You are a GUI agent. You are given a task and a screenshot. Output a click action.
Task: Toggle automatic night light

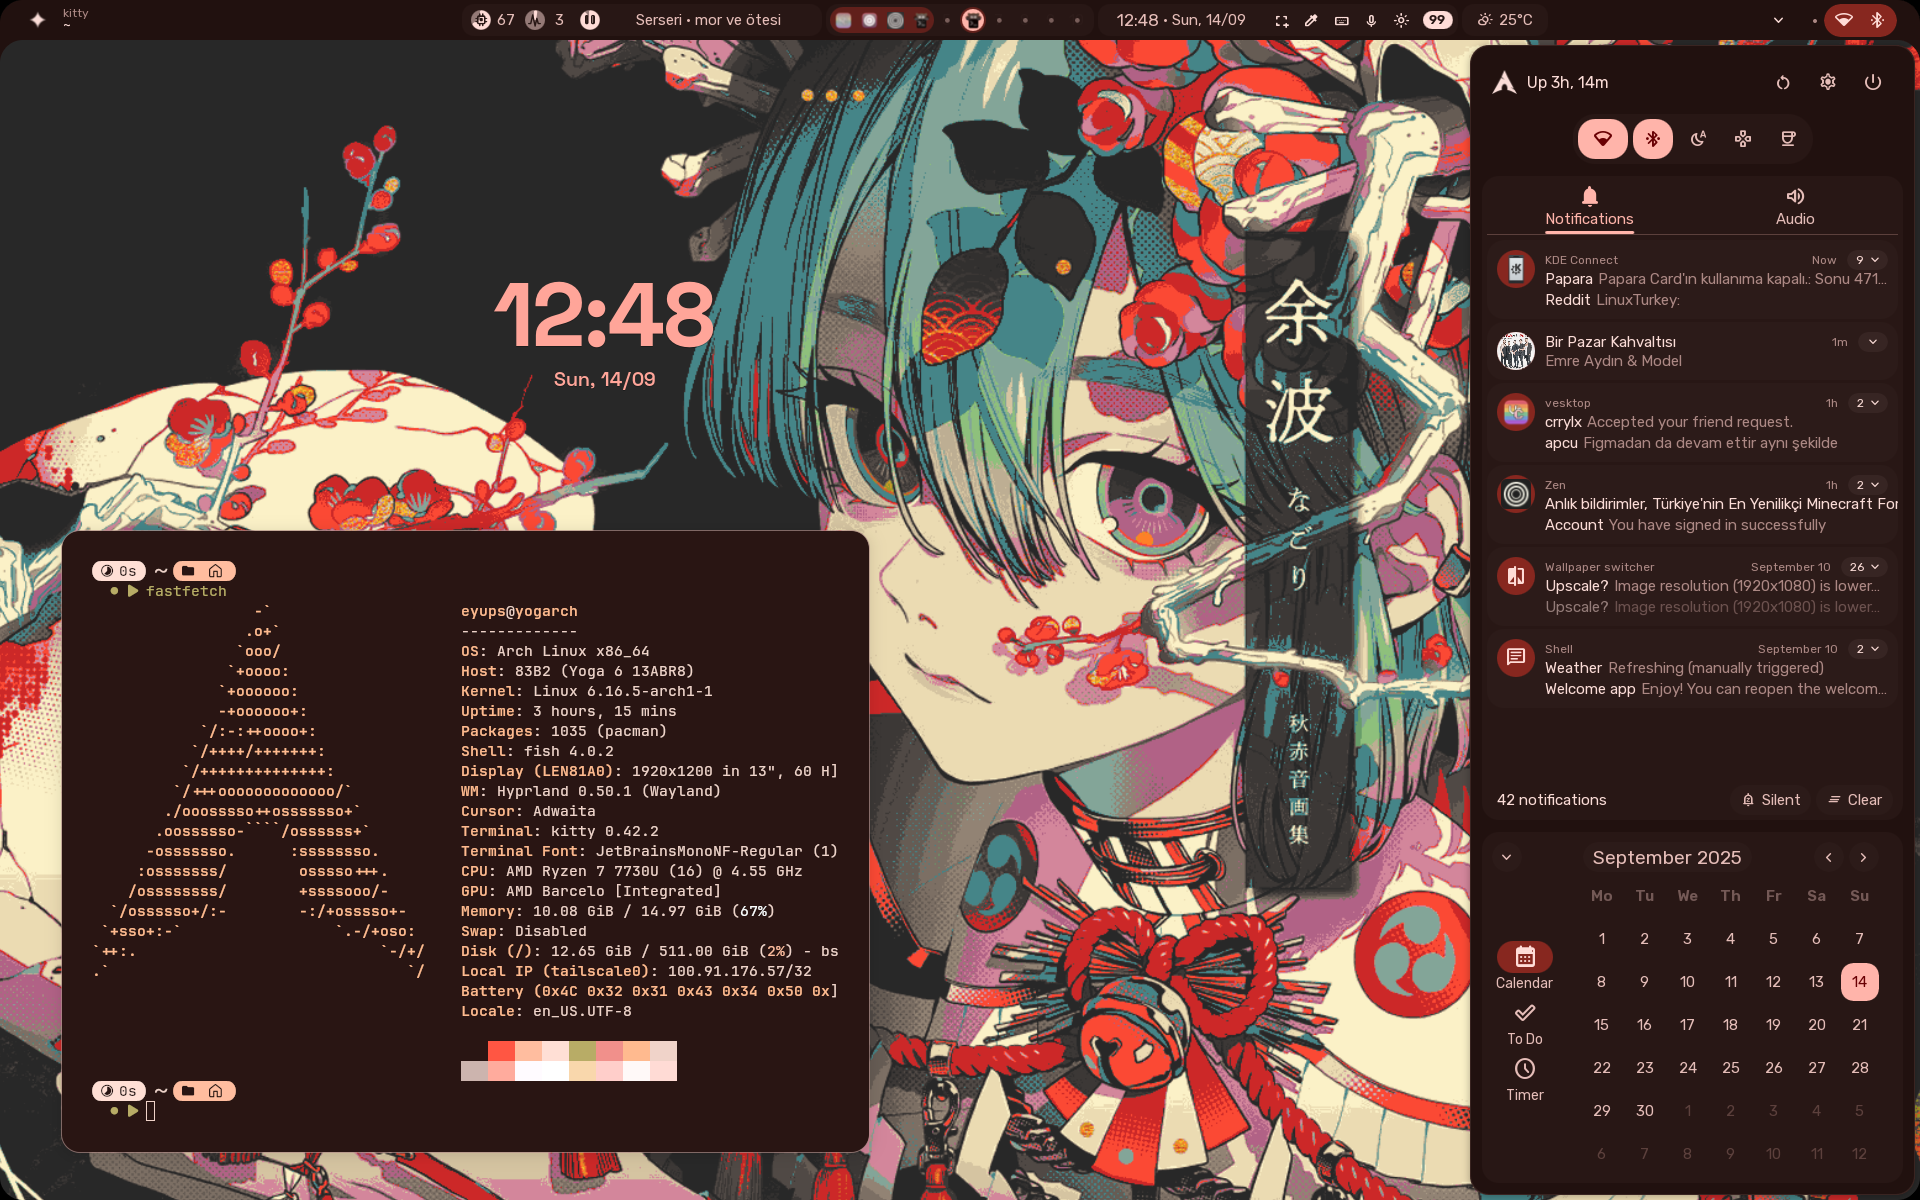pyautogui.click(x=1698, y=139)
